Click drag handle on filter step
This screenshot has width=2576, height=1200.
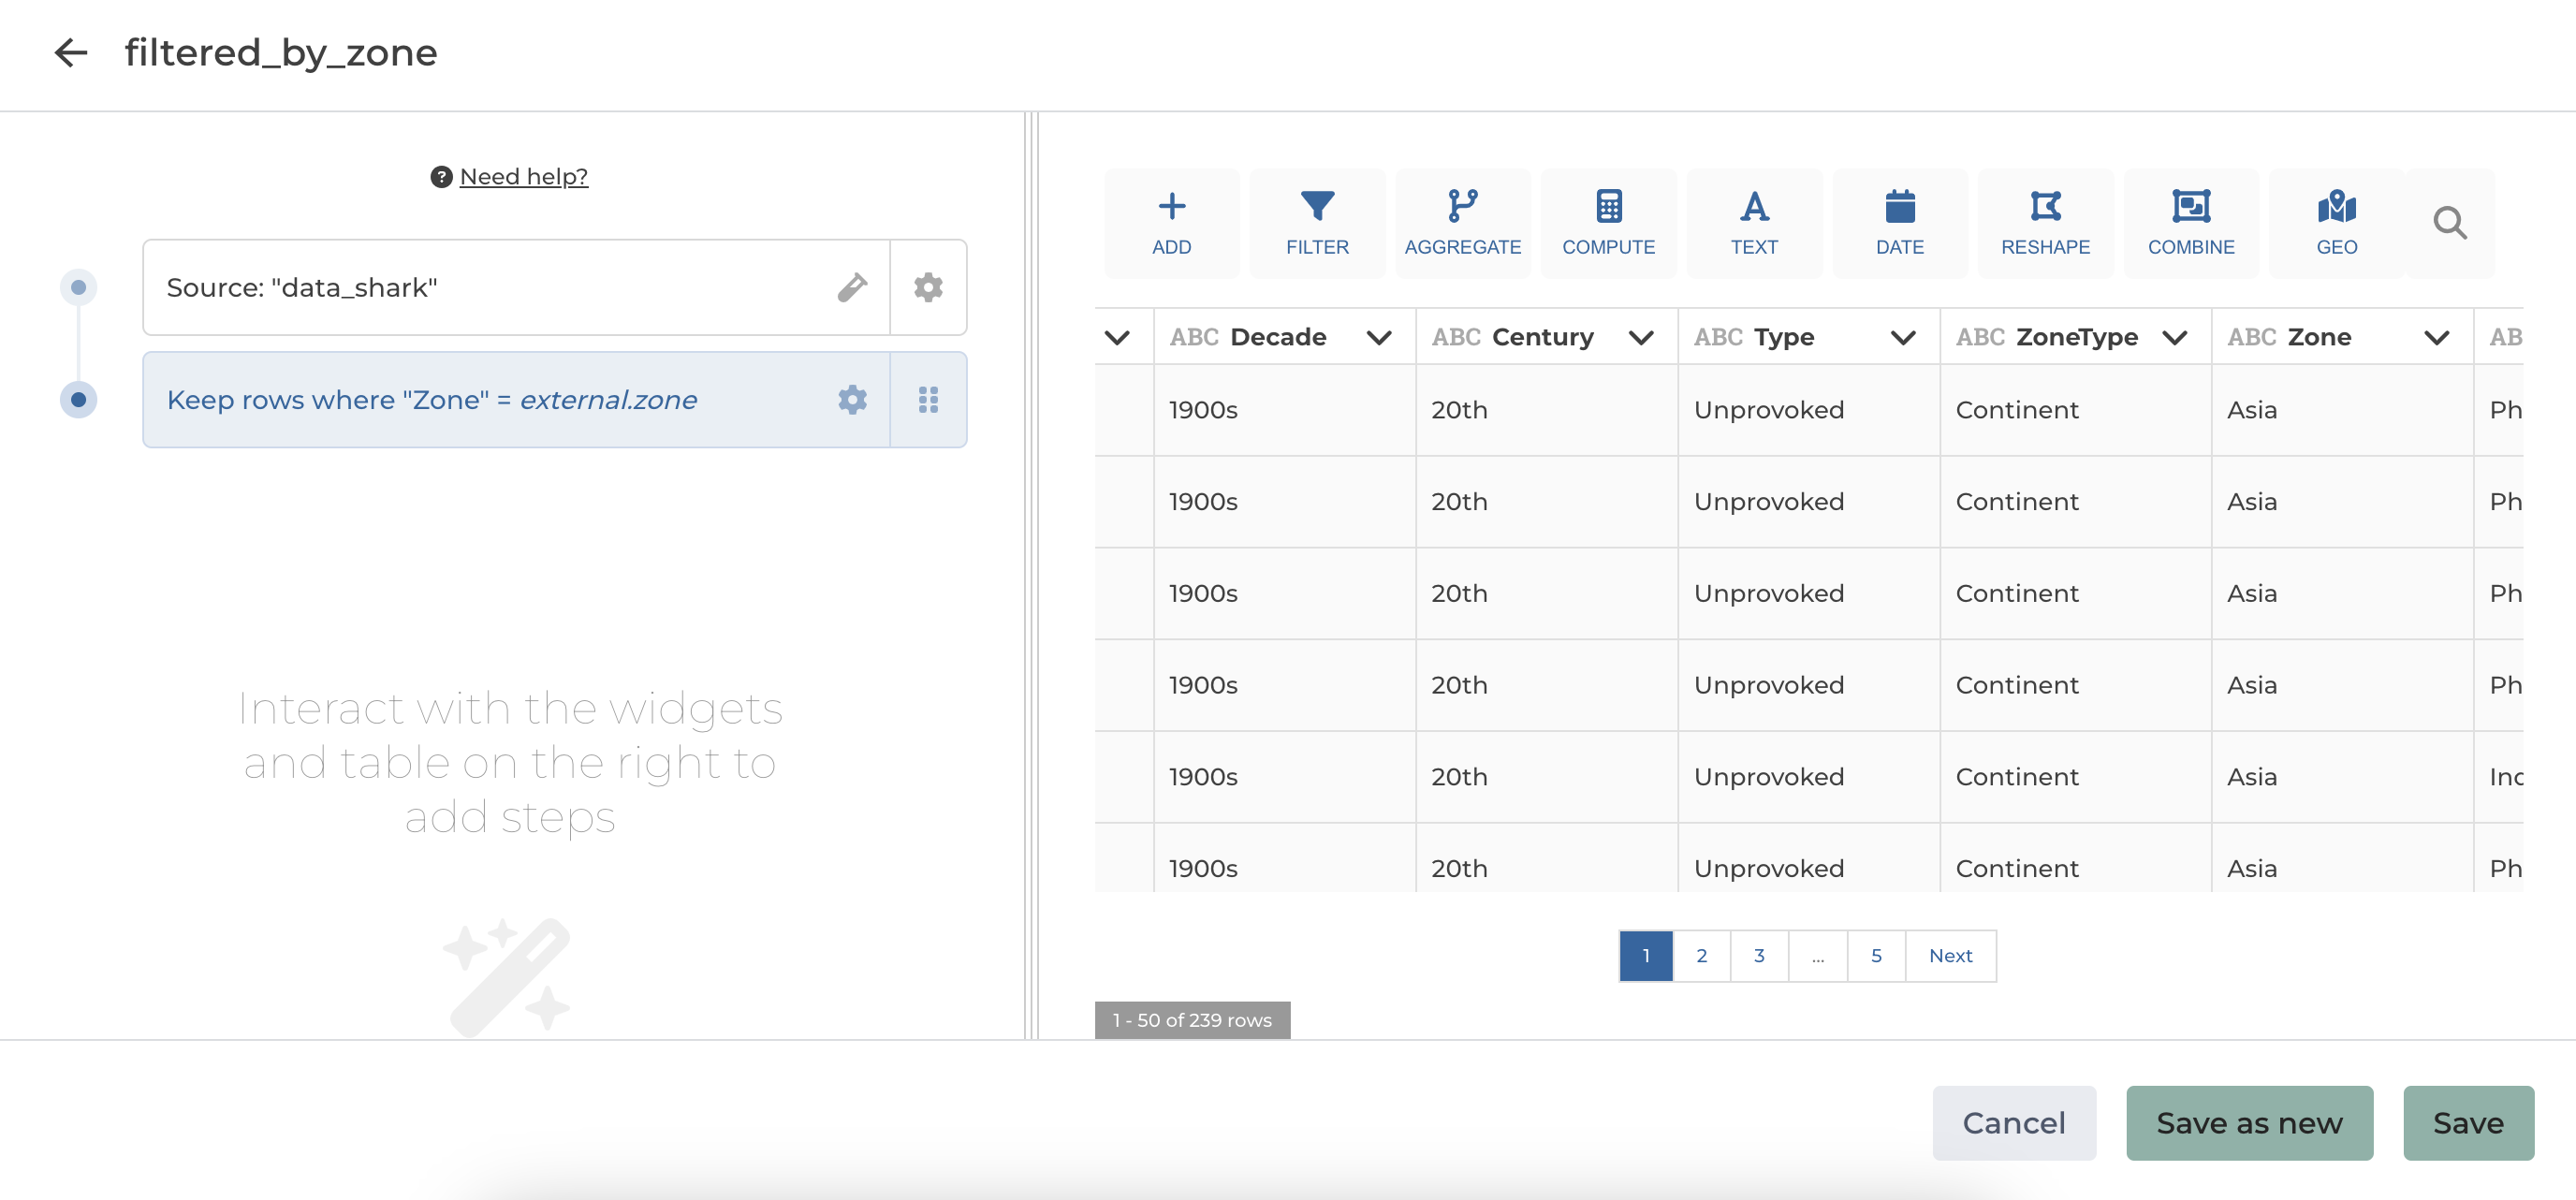click(x=928, y=400)
